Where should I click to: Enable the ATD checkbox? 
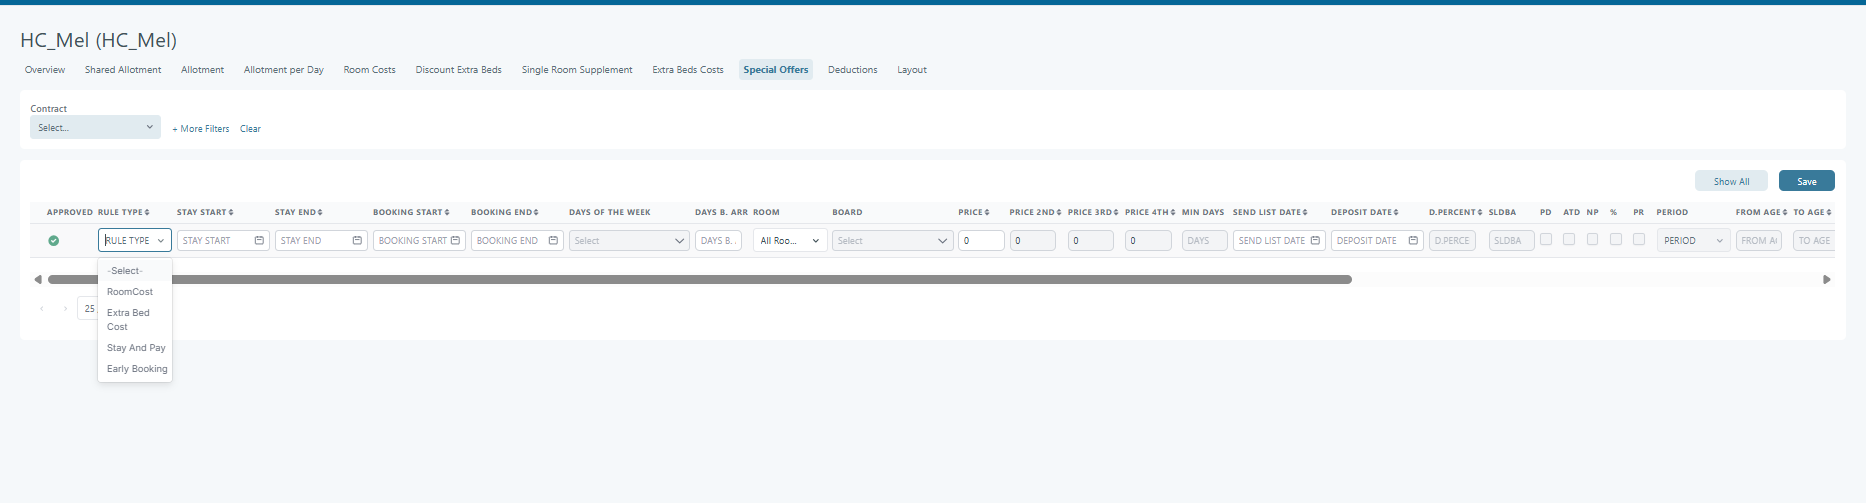click(x=1569, y=240)
